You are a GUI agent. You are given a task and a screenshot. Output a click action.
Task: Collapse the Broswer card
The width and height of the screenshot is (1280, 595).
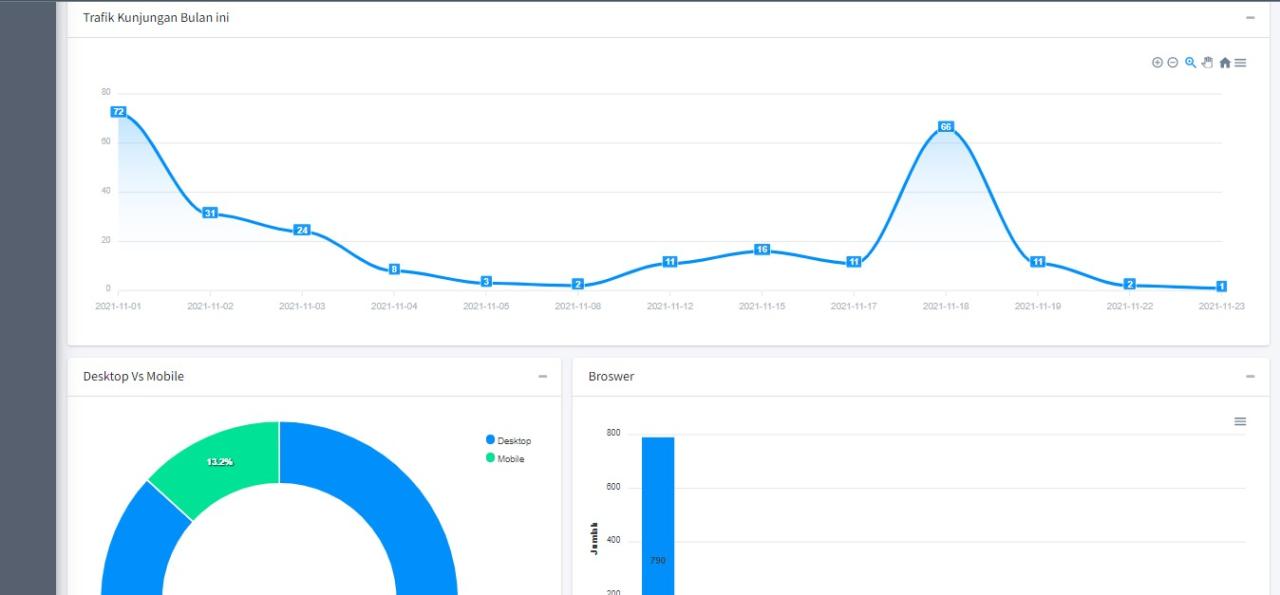tap(1250, 377)
